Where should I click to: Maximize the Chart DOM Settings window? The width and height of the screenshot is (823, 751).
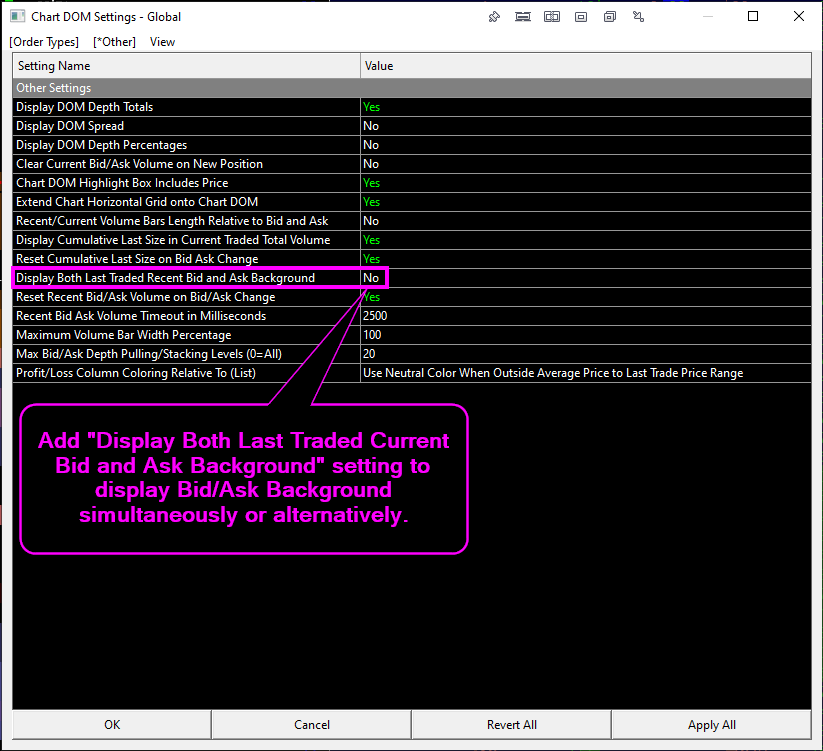point(753,16)
